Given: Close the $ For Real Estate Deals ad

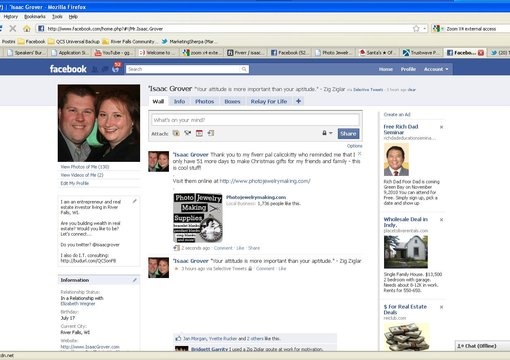Looking at the screenshot, I should (x=441, y=307).
